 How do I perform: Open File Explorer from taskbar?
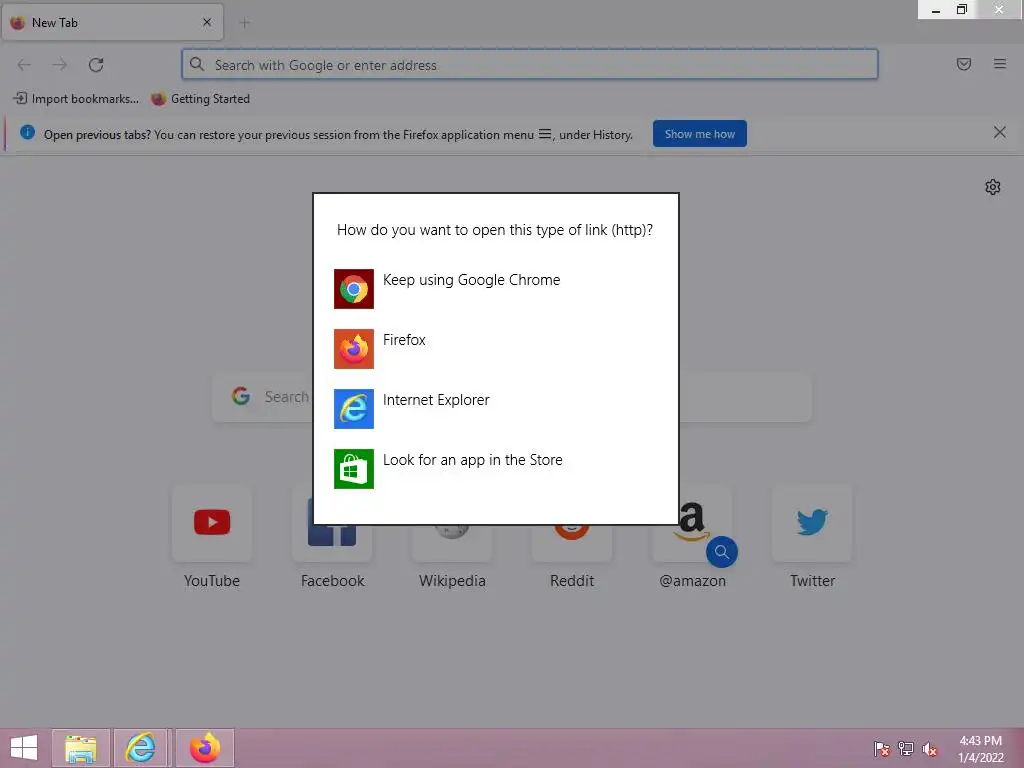pos(80,748)
